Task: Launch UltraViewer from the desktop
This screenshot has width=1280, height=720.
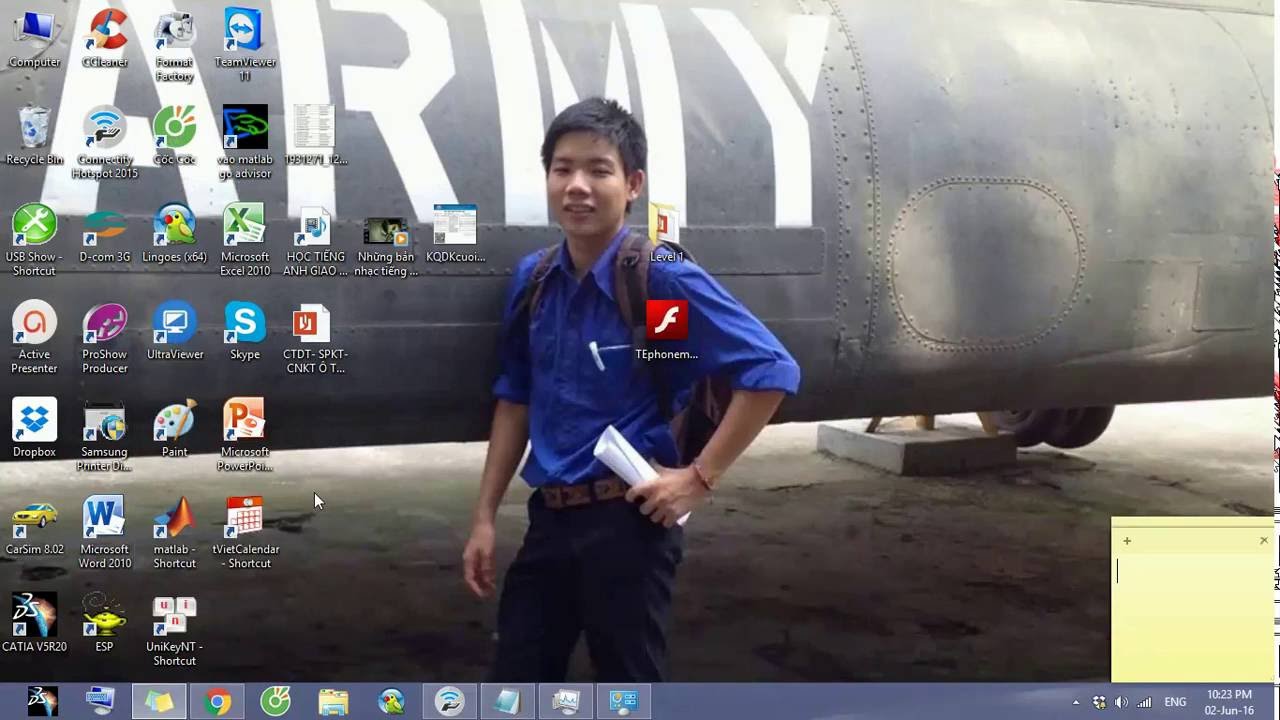Action: [174, 330]
